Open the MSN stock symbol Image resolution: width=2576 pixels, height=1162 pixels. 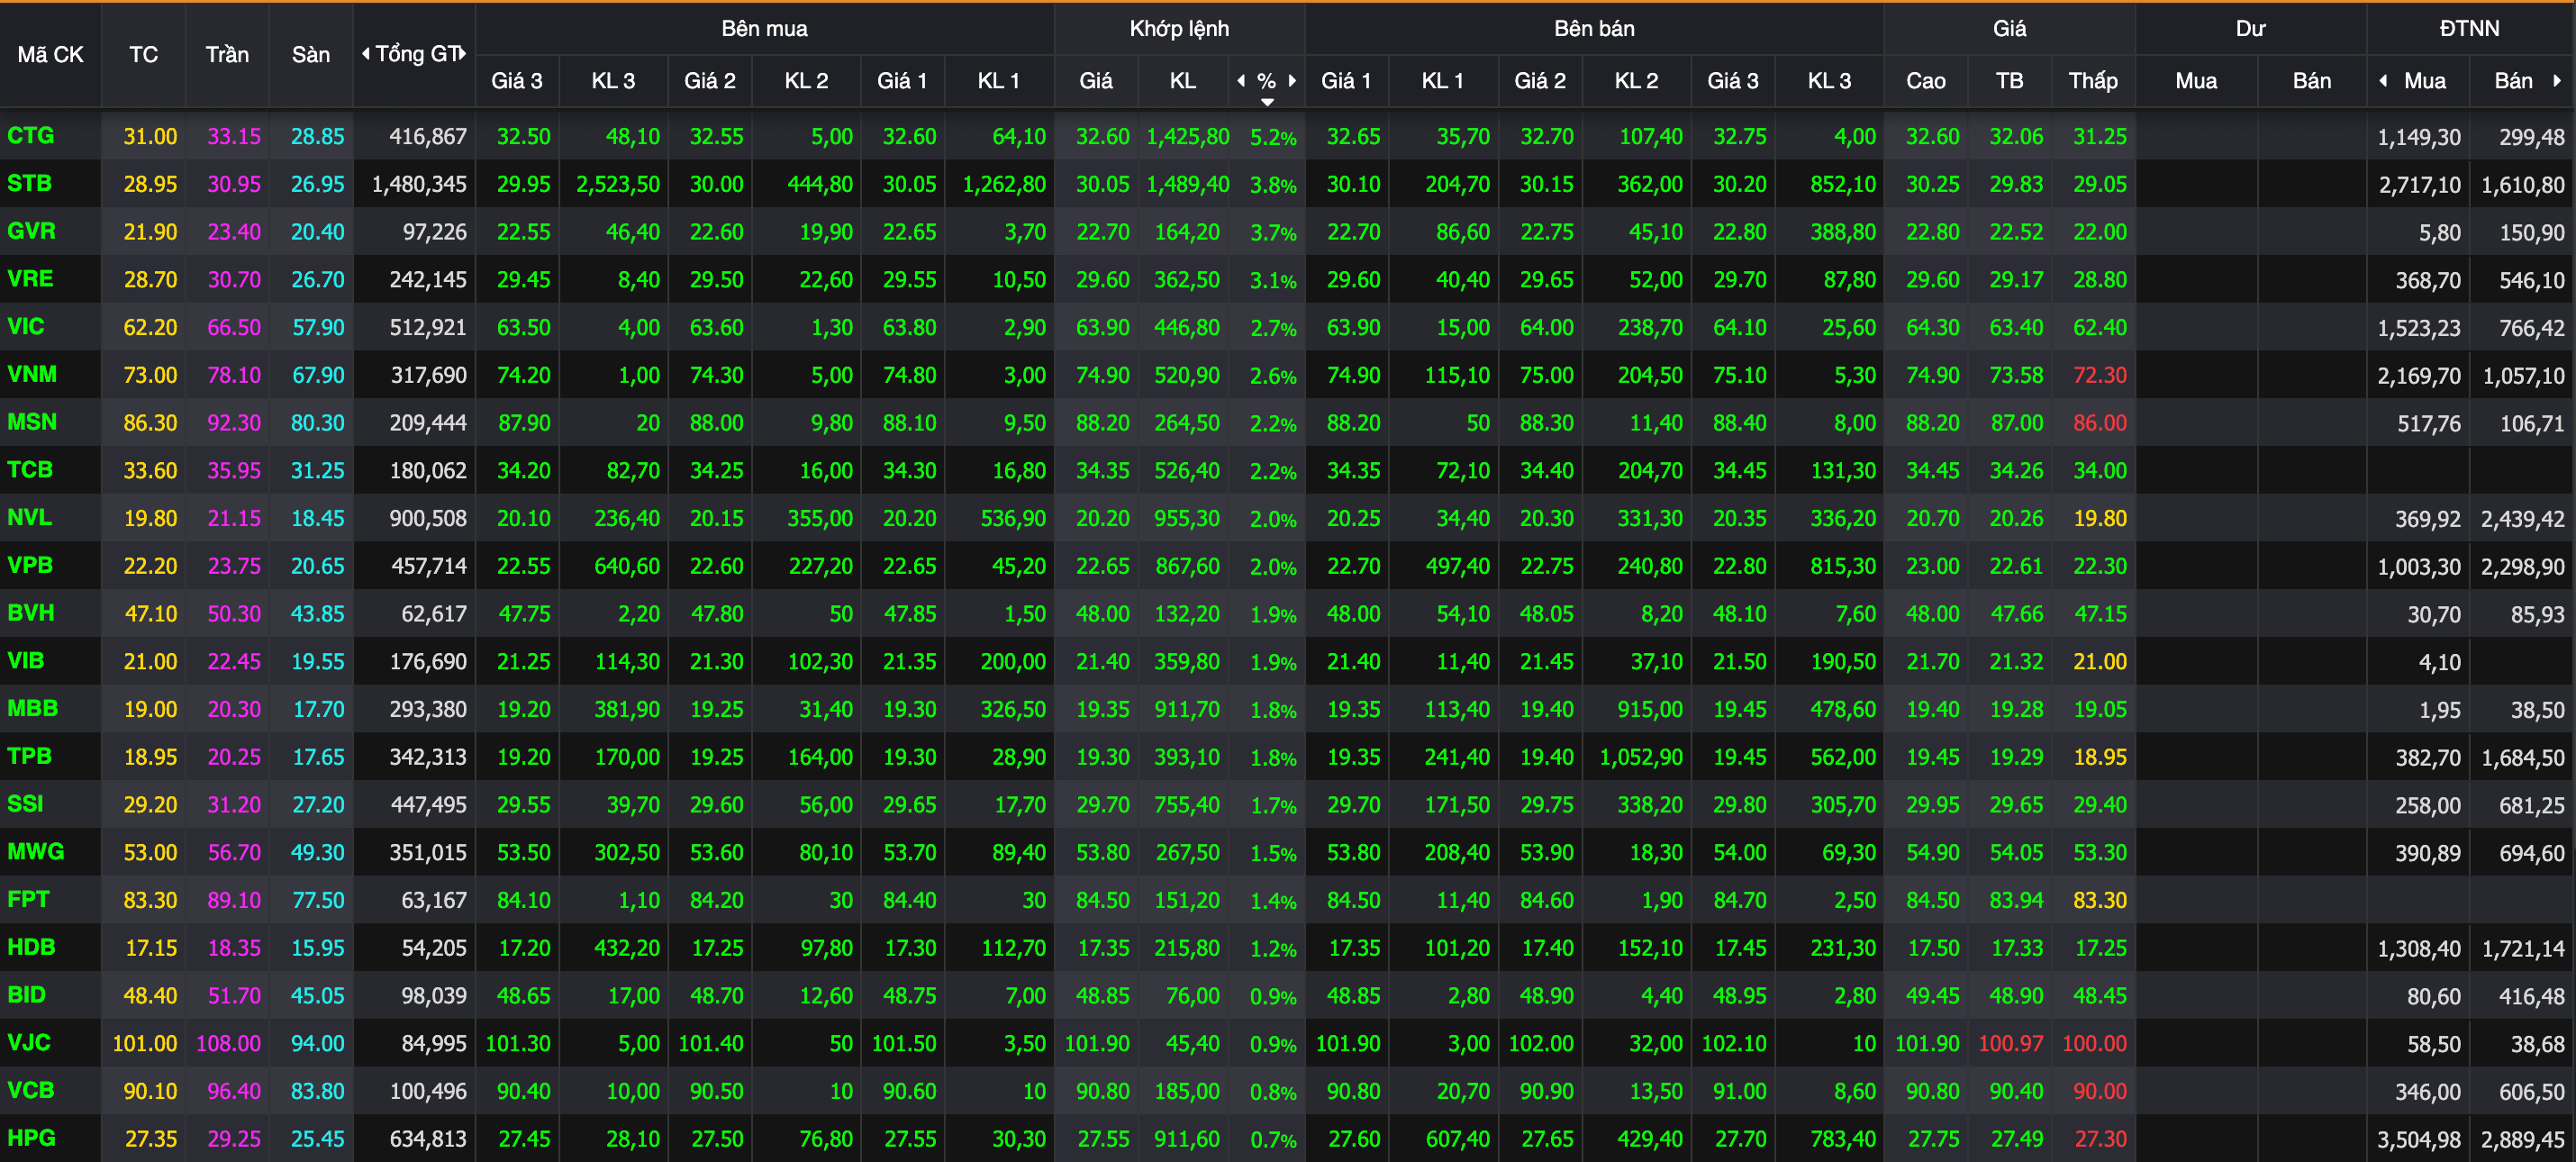point(32,422)
